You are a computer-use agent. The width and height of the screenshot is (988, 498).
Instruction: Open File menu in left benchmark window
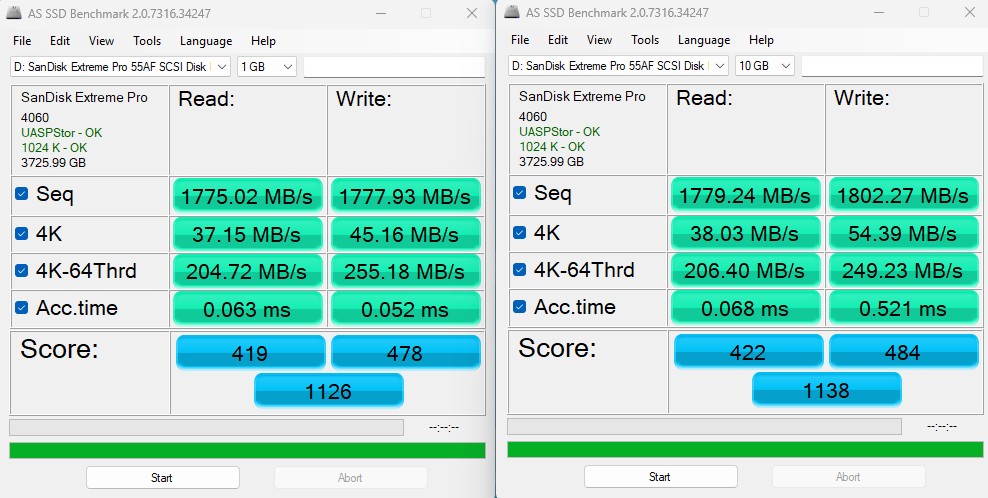click(22, 41)
